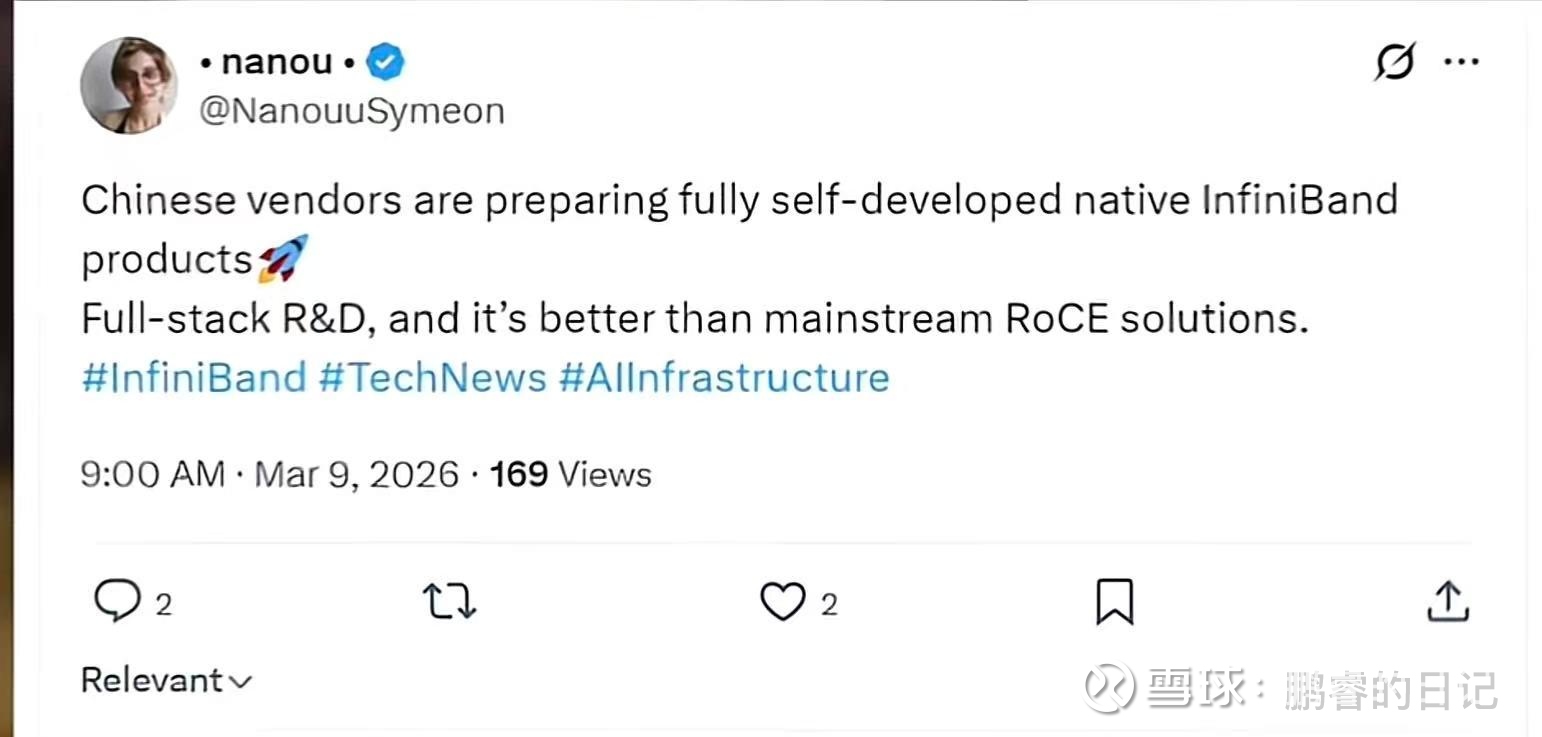Bookmark this post

click(1114, 602)
